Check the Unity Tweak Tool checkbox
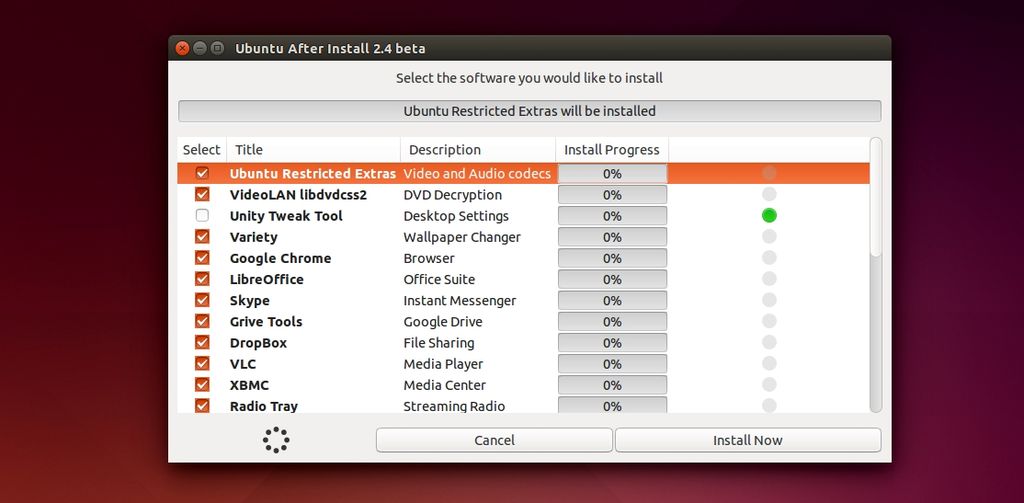Viewport: 1024px width, 503px height. tap(202, 216)
